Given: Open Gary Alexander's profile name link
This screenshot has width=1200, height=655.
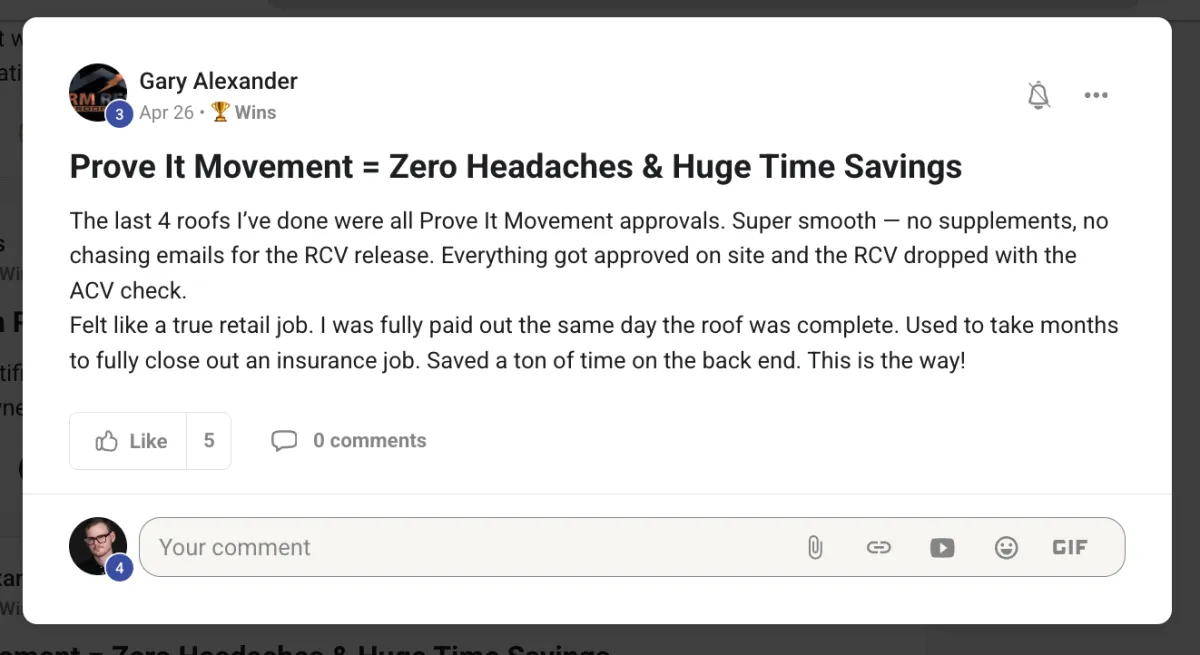Looking at the screenshot, I should [218, 81].
